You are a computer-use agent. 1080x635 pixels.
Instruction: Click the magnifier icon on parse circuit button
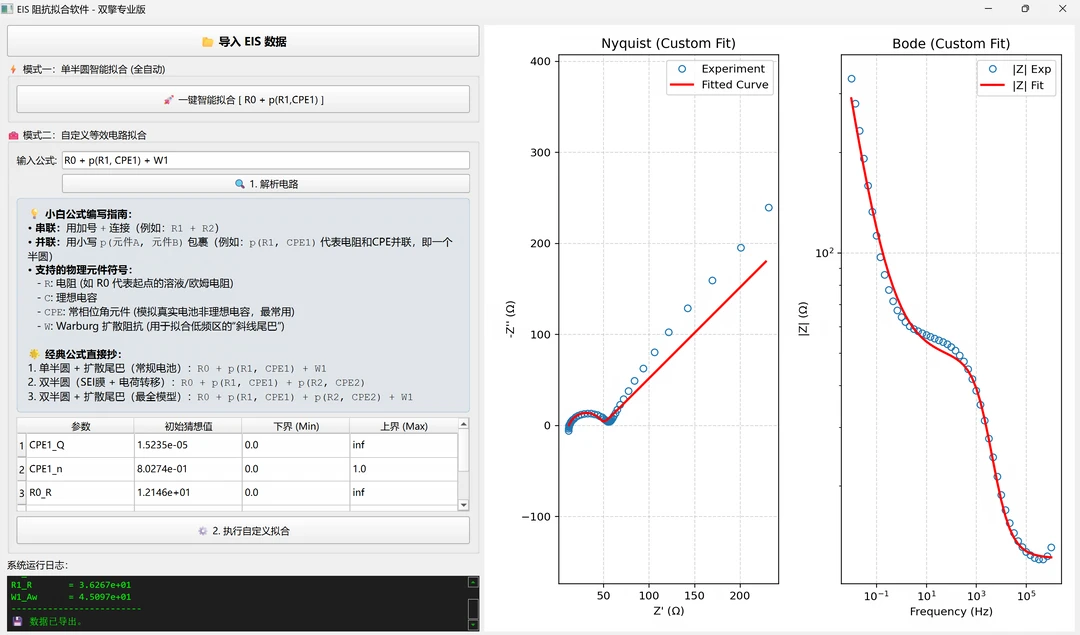click(240, 184)
